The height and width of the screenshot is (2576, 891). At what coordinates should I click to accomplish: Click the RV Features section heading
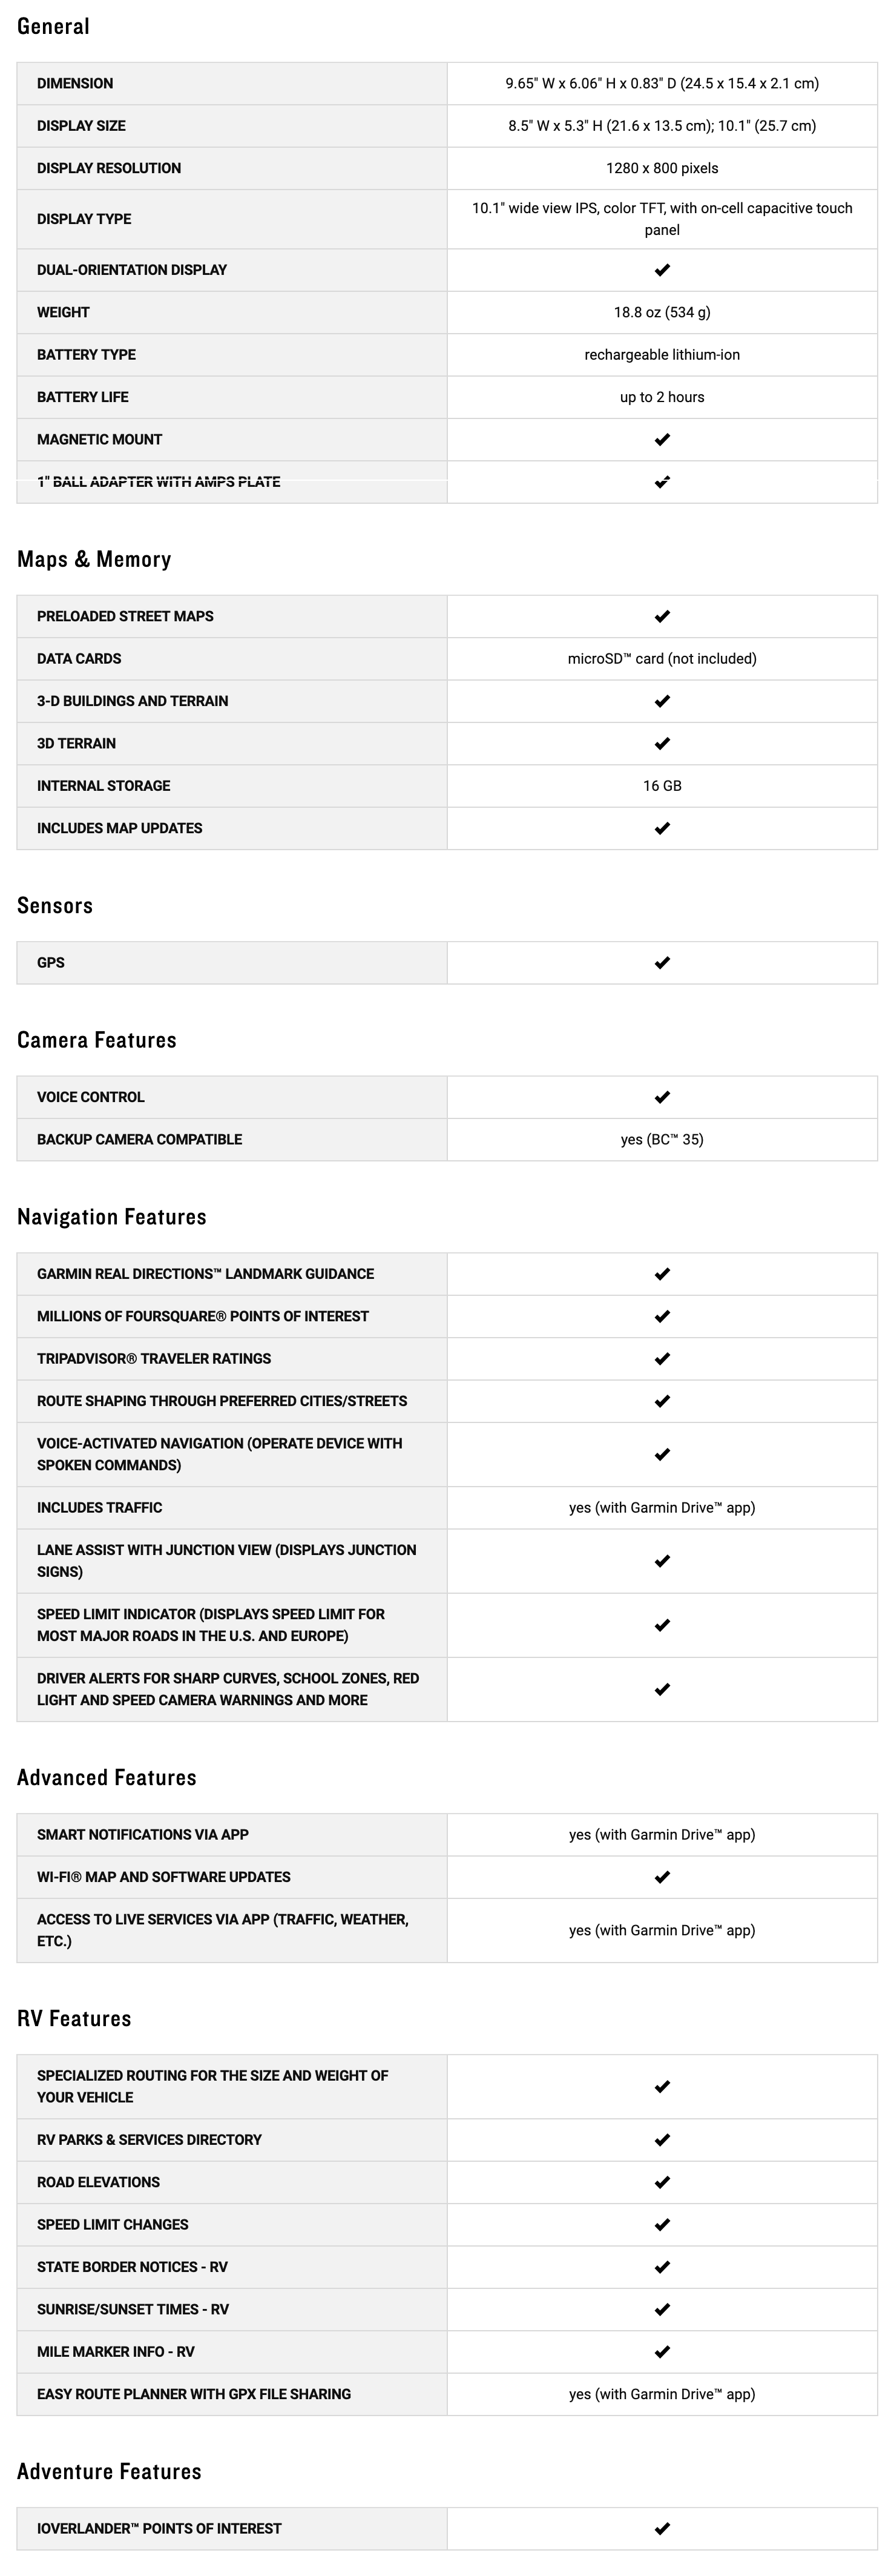(x=74, y=2019)
